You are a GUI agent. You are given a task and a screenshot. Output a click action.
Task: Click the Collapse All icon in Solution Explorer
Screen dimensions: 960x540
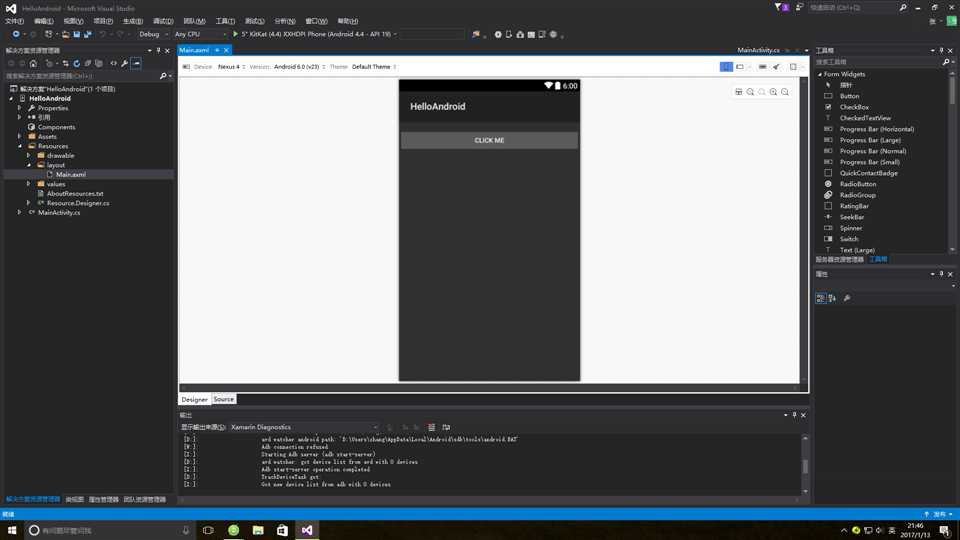(88, 63)
